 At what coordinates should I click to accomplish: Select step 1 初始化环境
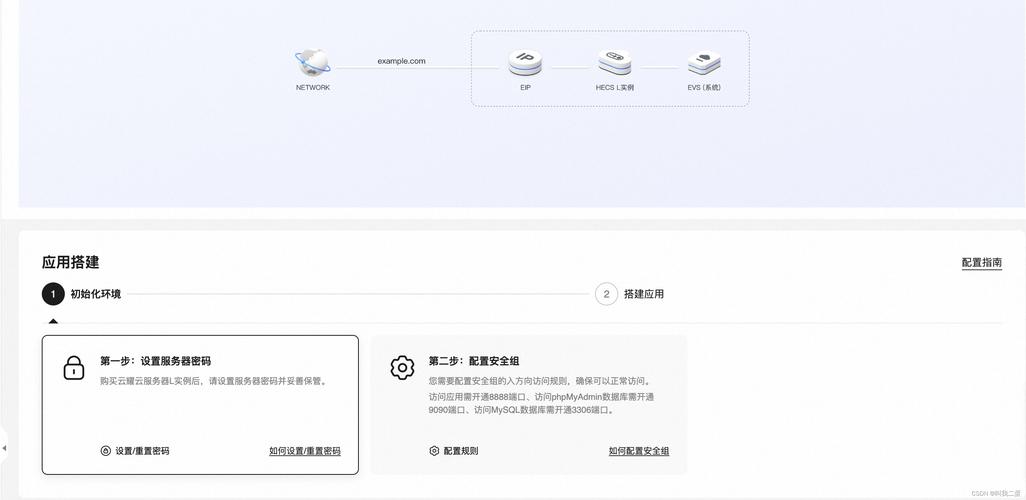[x=82, y=295]
